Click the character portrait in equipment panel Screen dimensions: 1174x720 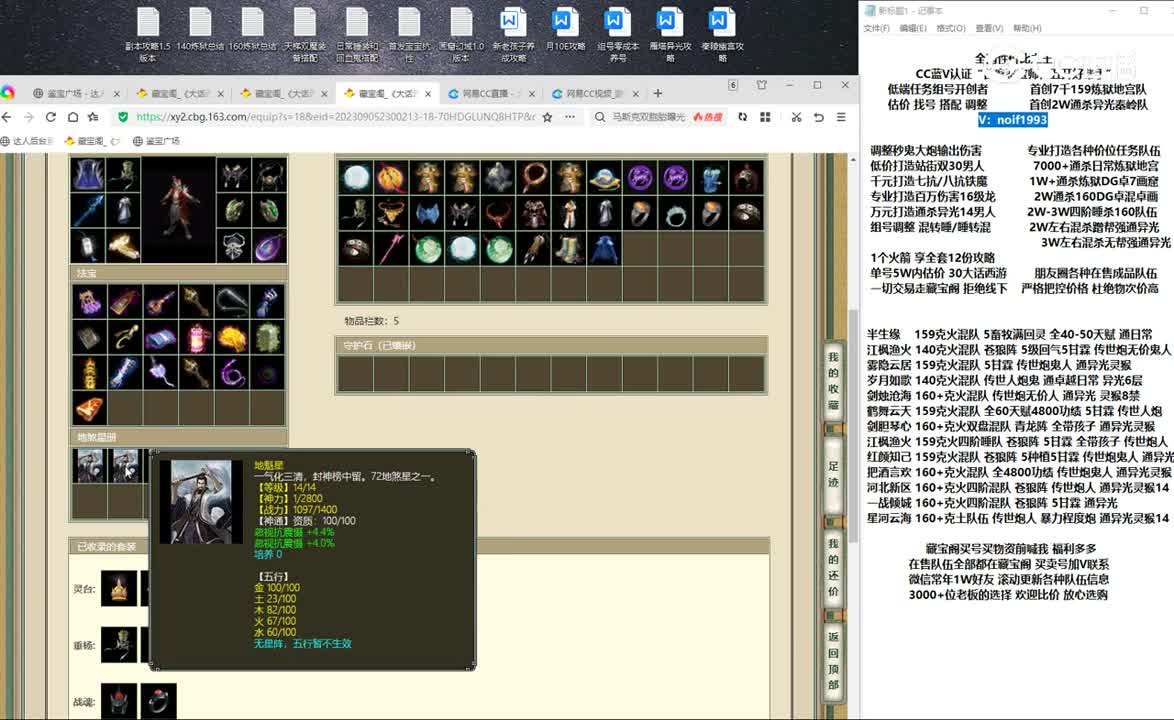178,210
